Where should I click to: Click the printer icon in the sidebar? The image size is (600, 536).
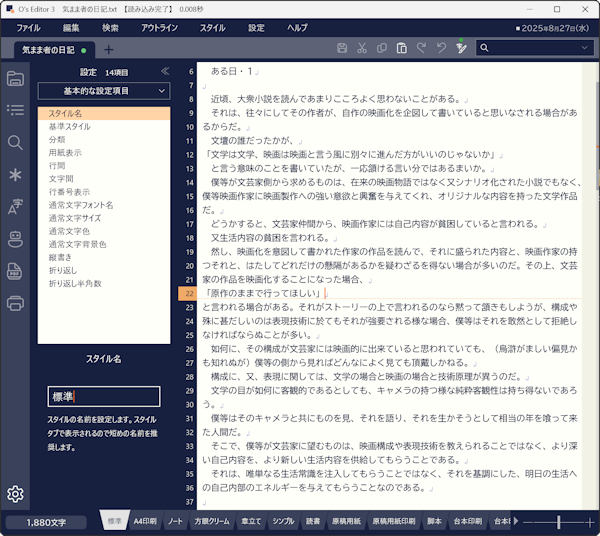click(x=15, y=303)
